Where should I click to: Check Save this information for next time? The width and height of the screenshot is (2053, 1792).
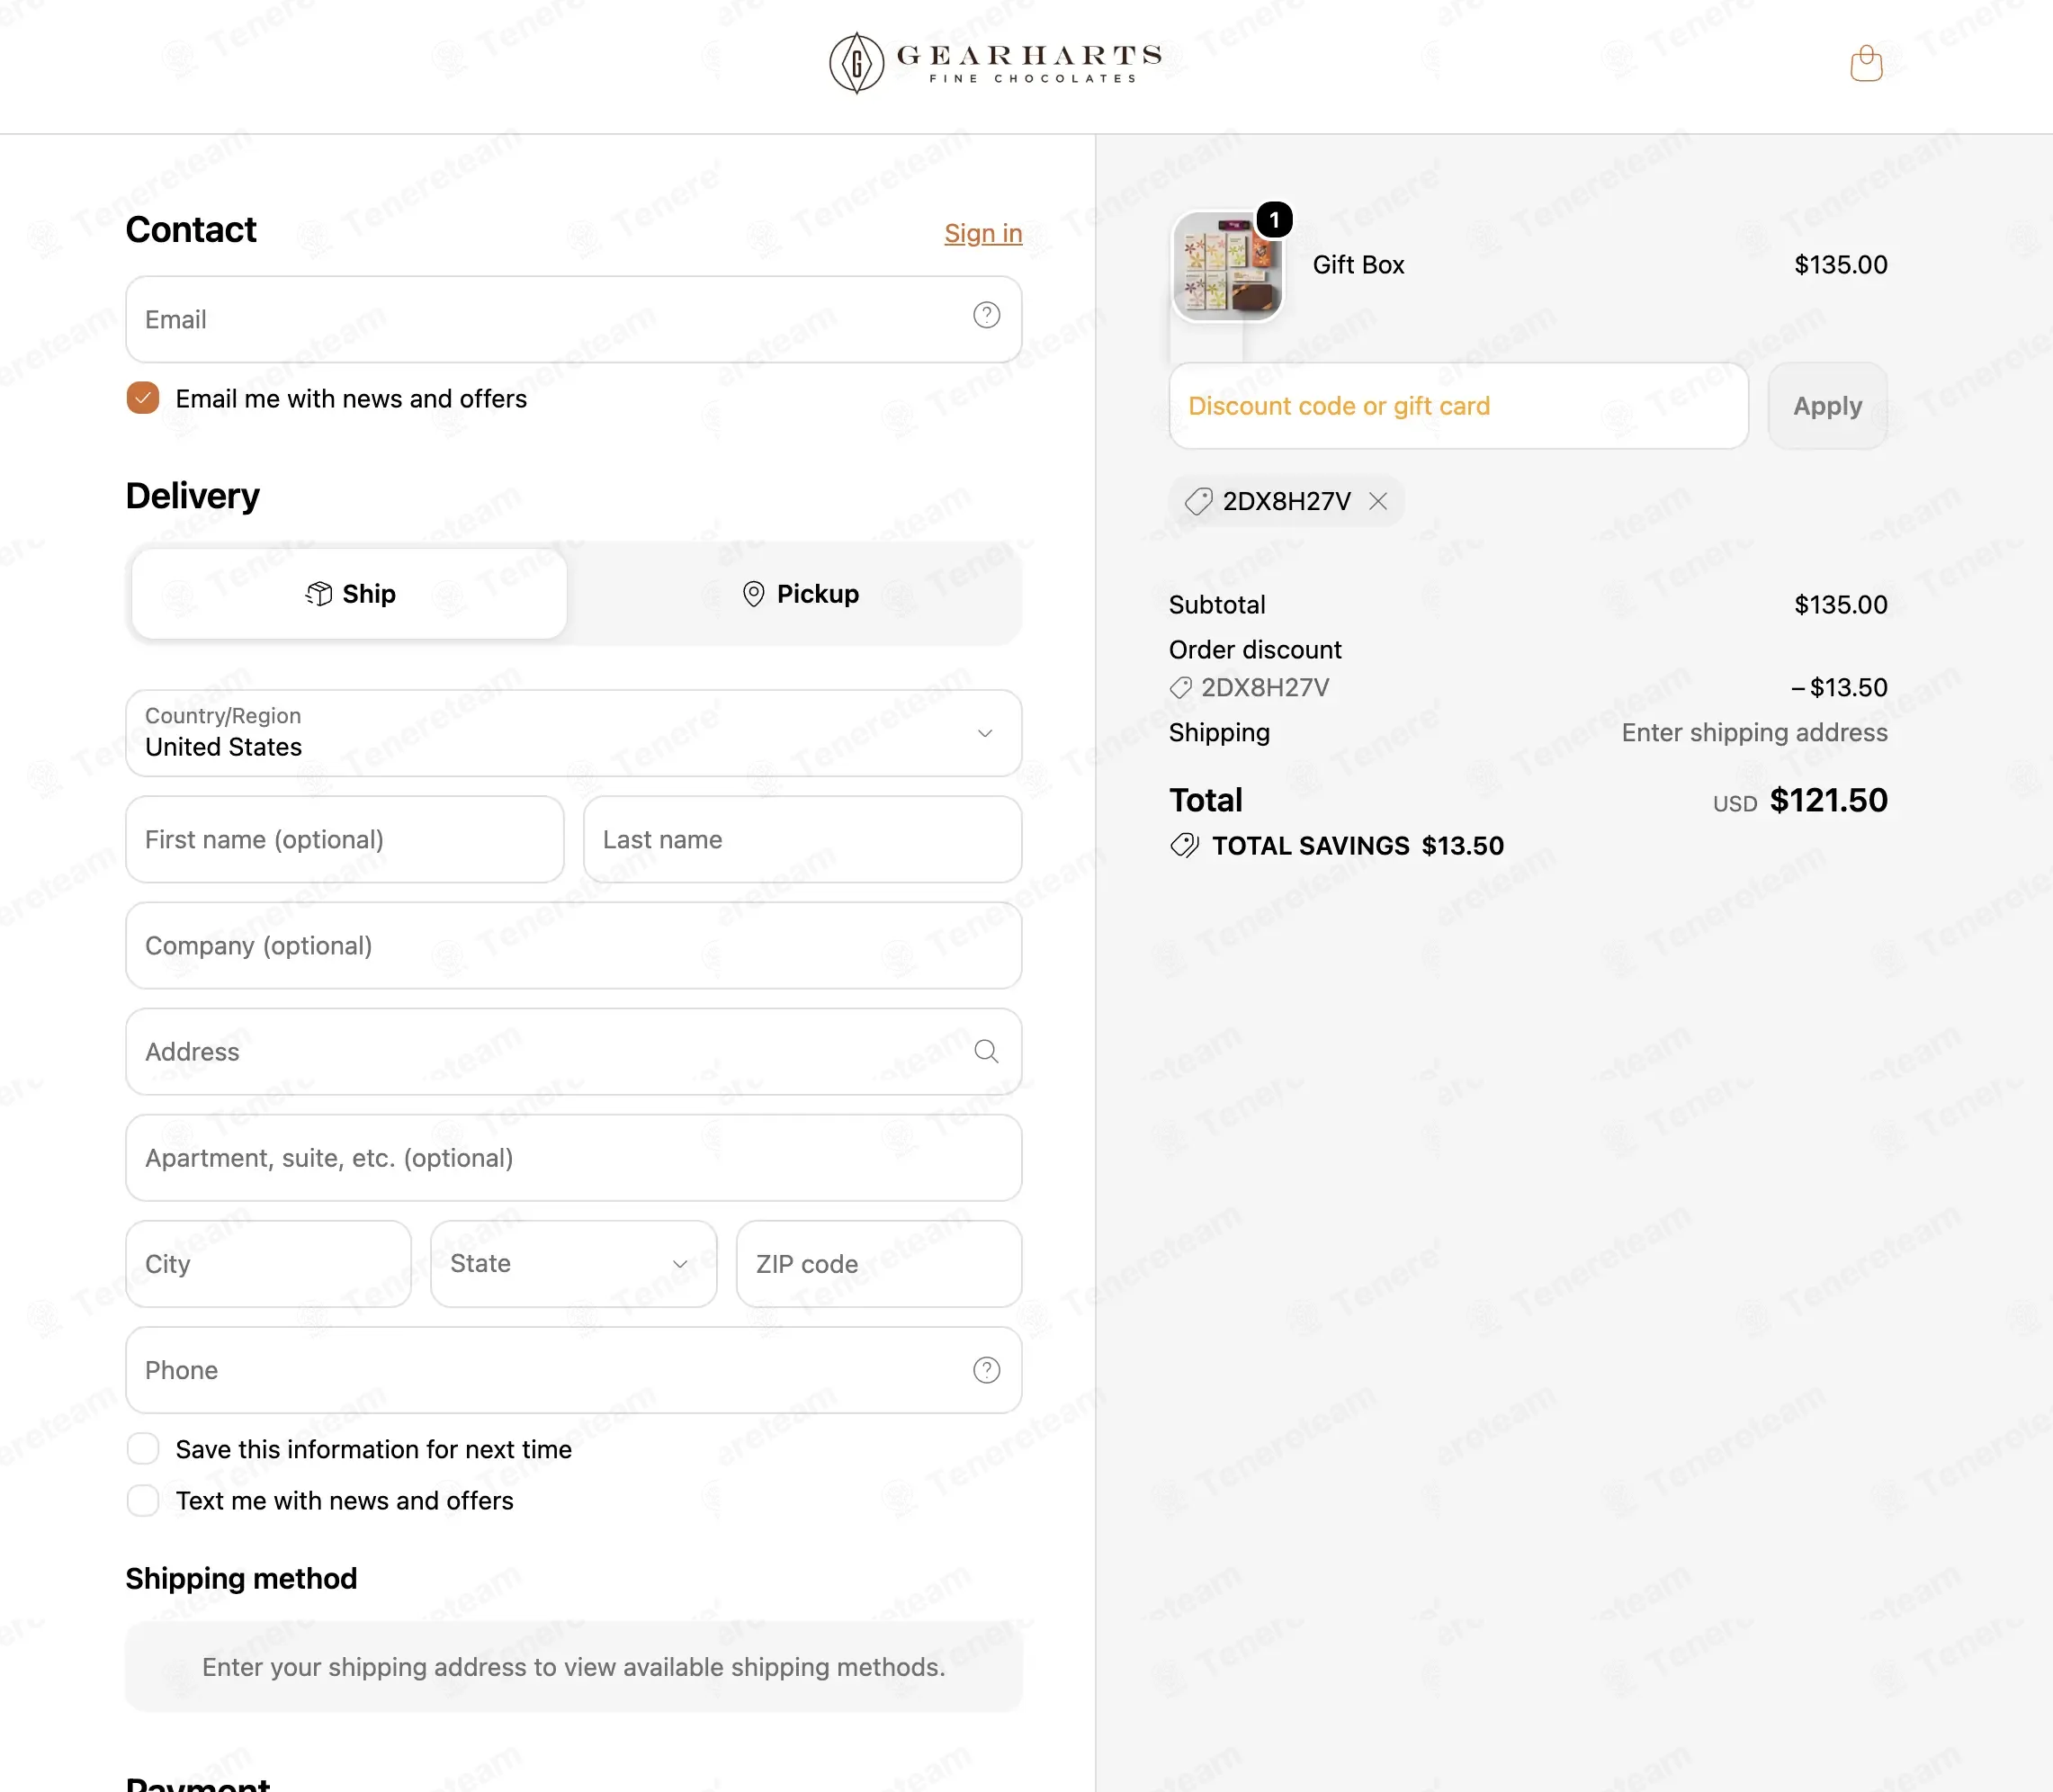143,1449
